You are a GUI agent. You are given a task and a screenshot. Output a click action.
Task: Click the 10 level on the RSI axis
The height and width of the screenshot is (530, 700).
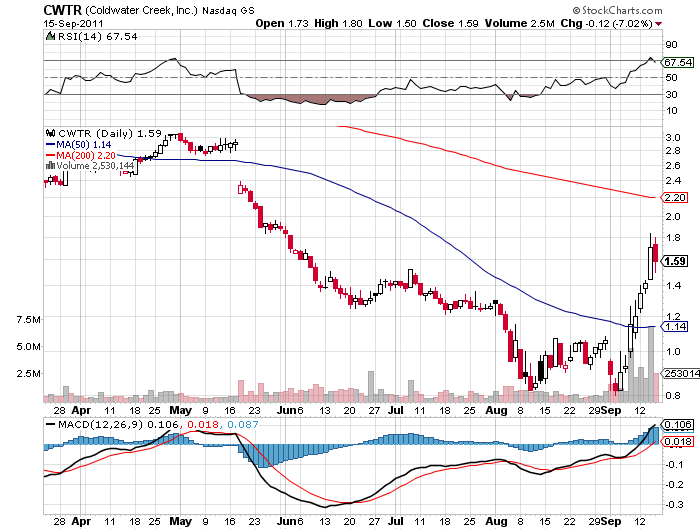pyautogui.click(x=671, y=111)
